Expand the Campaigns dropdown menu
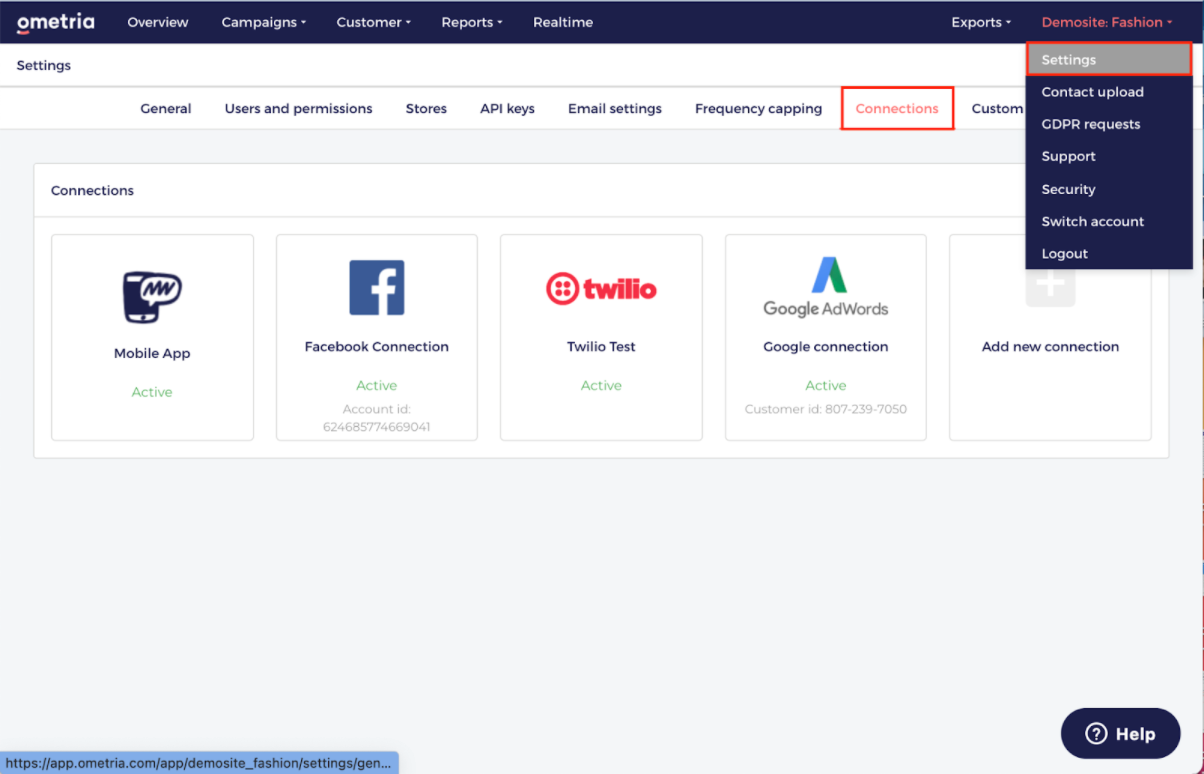This screenshot has width=1204, height=774. pyautogui.click(x=264, y=22)
